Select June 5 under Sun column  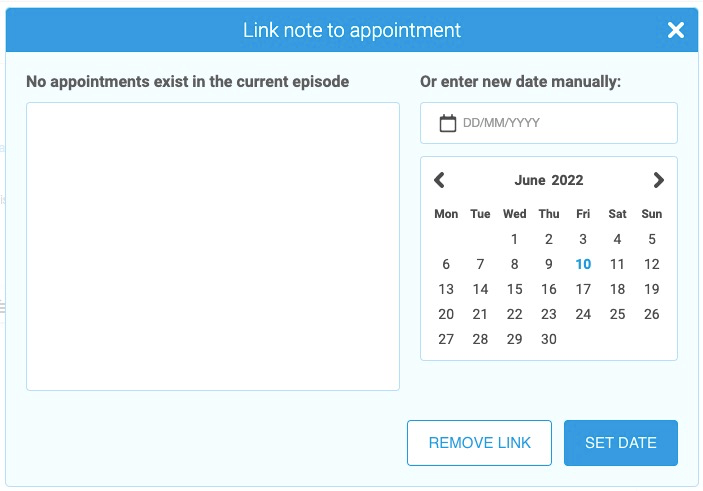point(652,239)
